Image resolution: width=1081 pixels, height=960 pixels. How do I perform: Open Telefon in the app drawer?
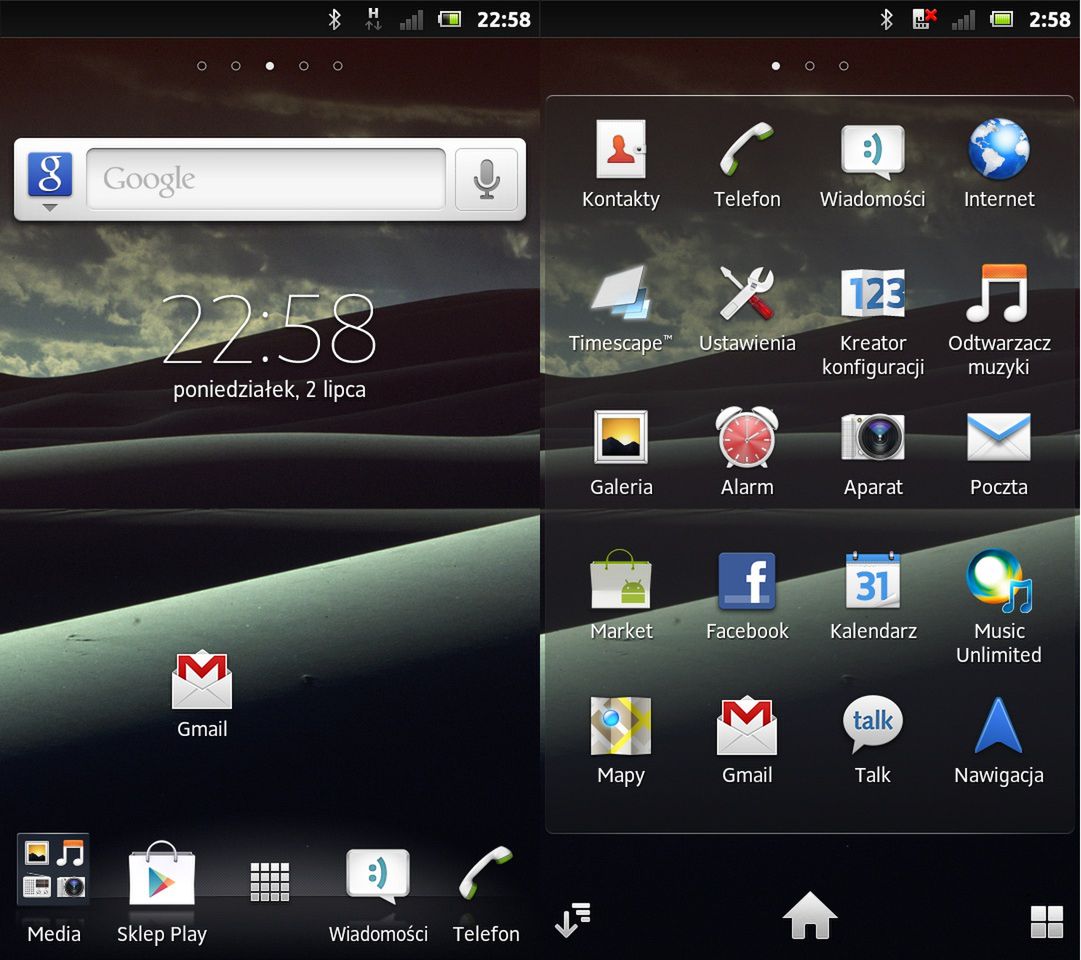point(747,164)
